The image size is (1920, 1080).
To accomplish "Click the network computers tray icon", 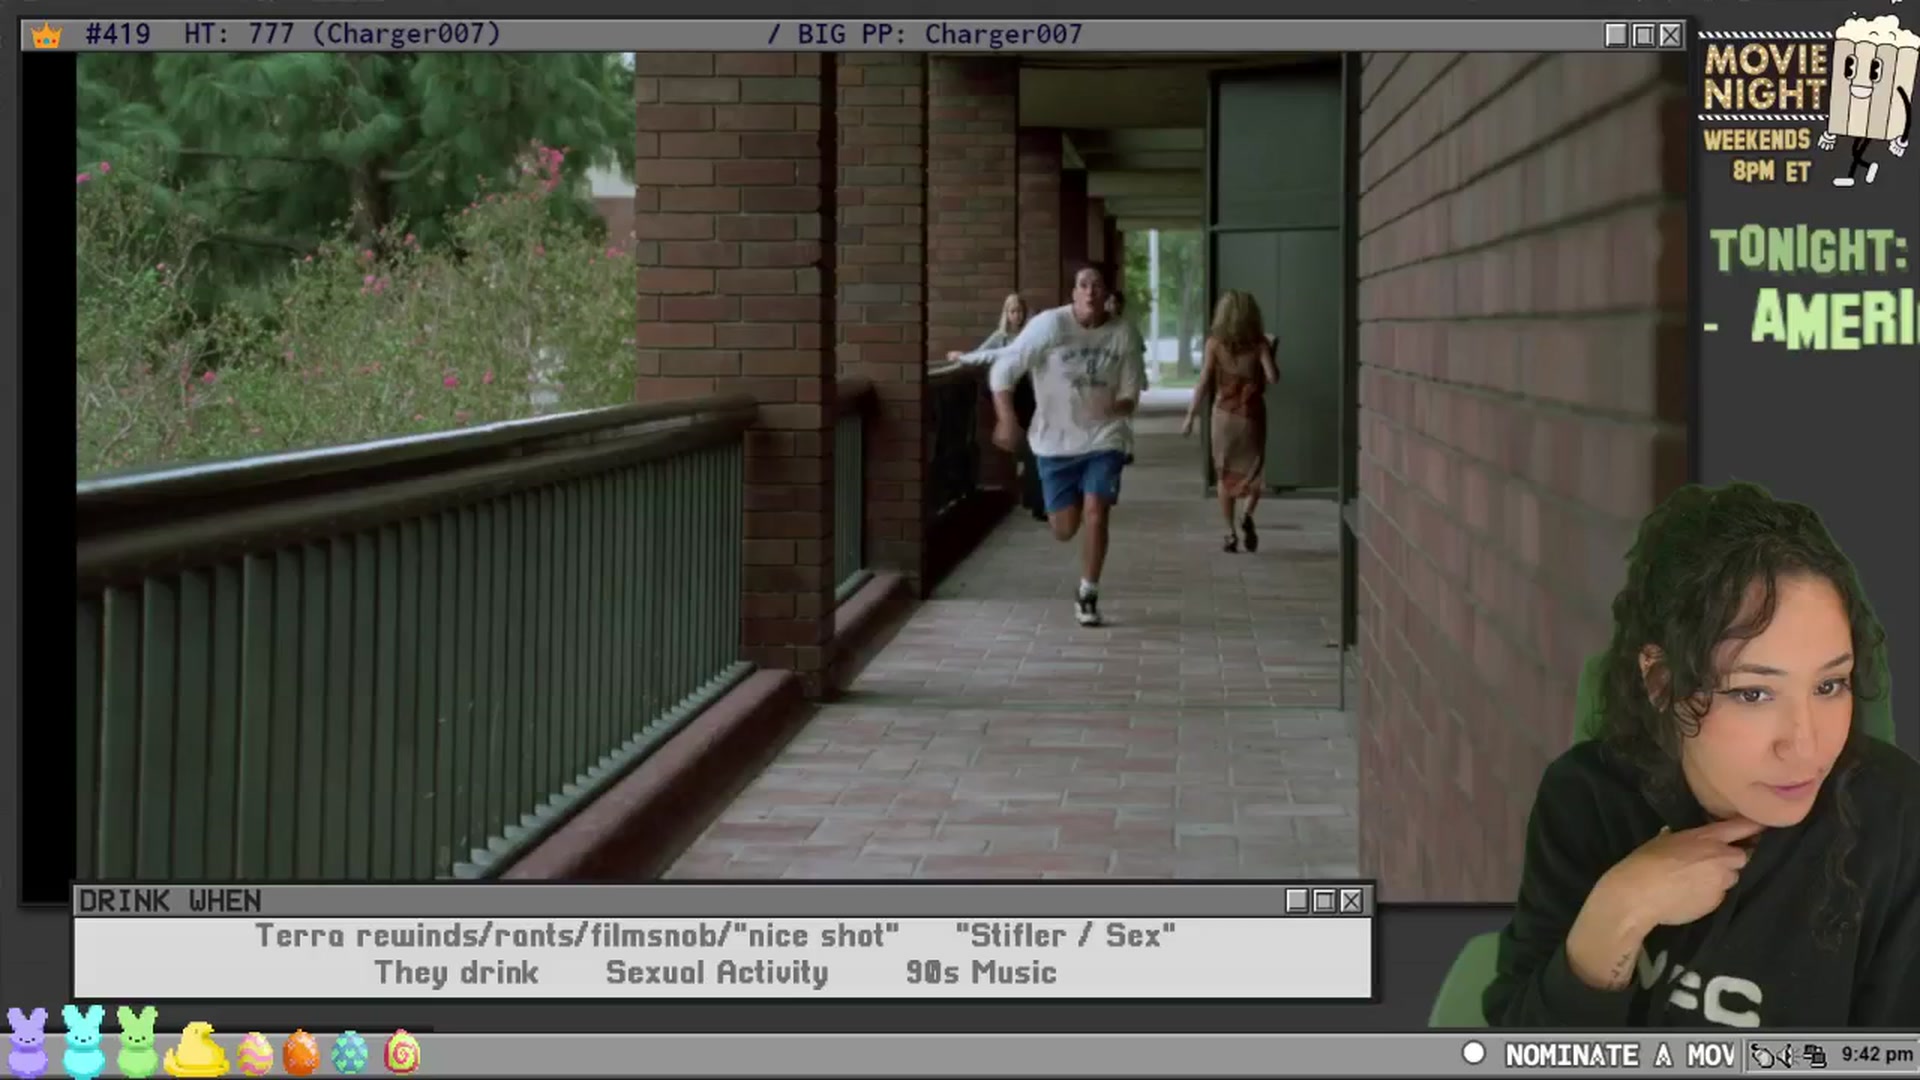I will pos(1814,1055).
